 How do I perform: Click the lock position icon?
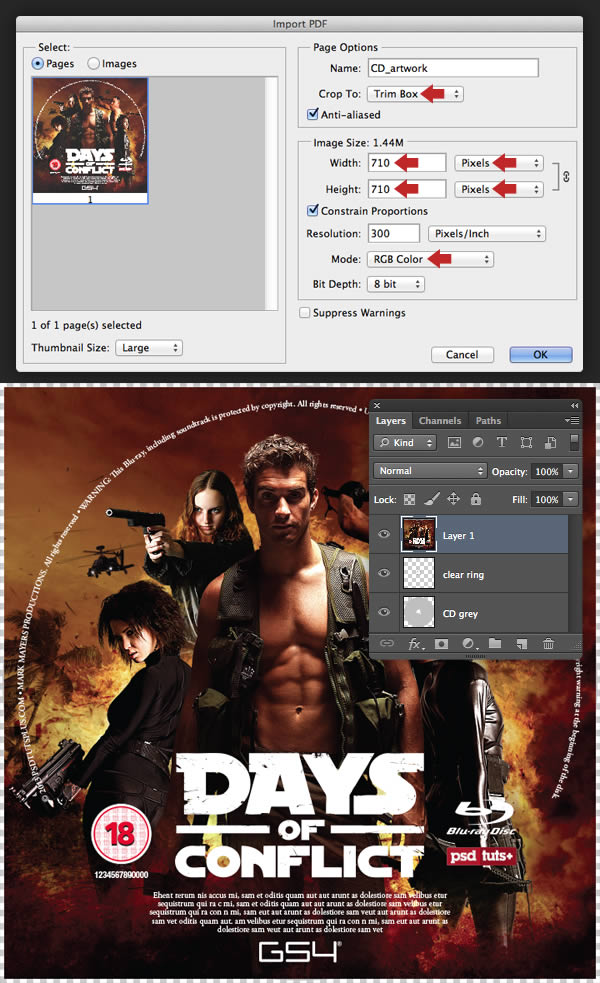(453, 499)
